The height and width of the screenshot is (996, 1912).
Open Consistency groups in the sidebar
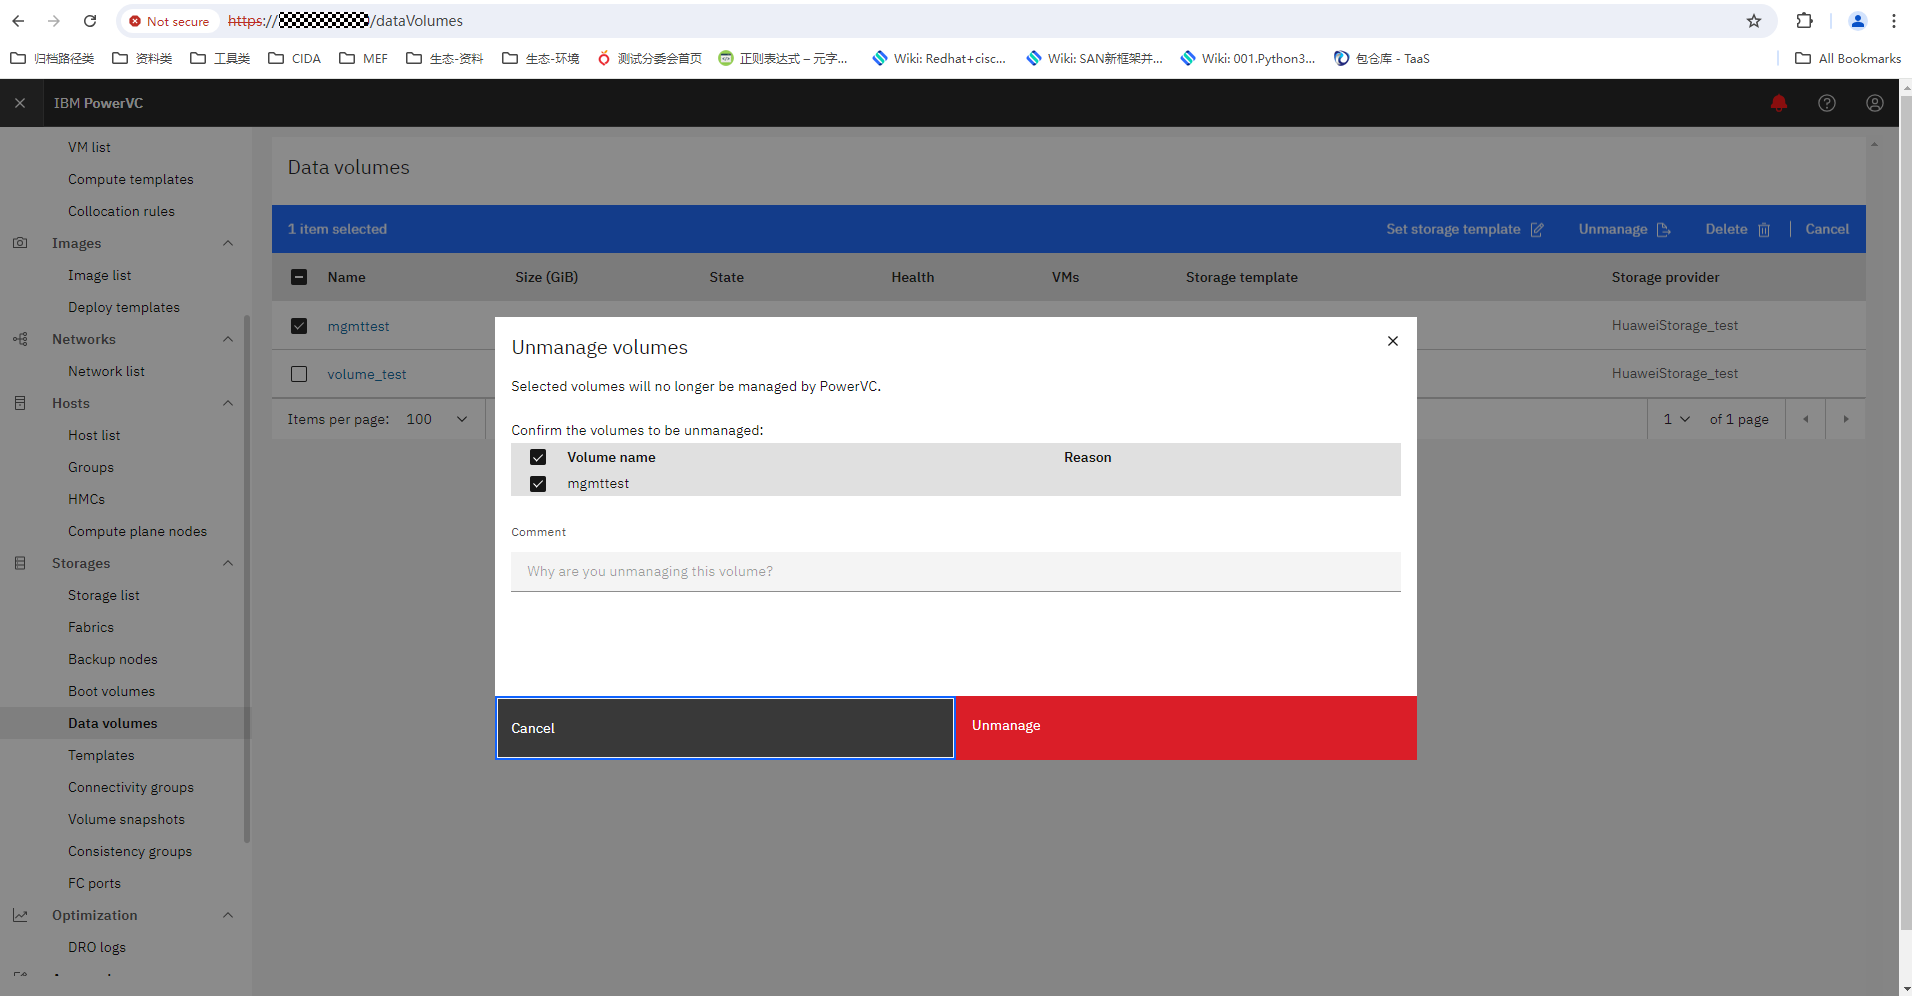click(x=130, y=851)
